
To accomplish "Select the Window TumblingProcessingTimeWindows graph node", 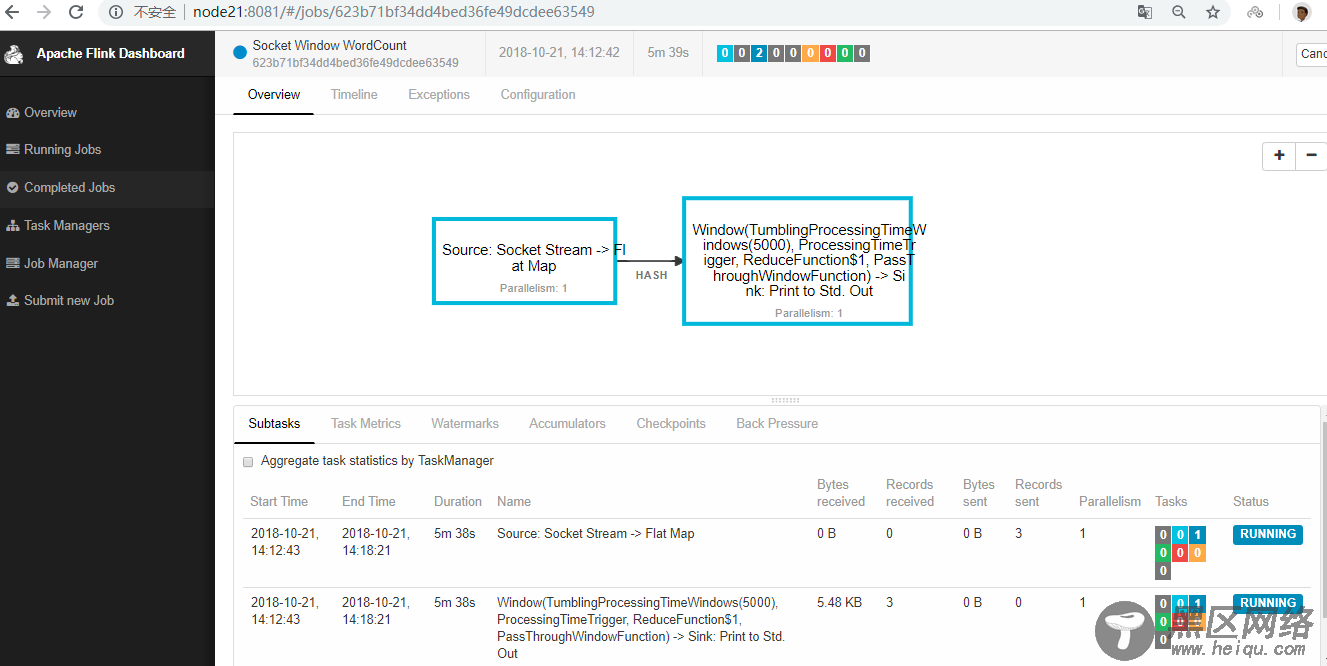I will point(797,261).
